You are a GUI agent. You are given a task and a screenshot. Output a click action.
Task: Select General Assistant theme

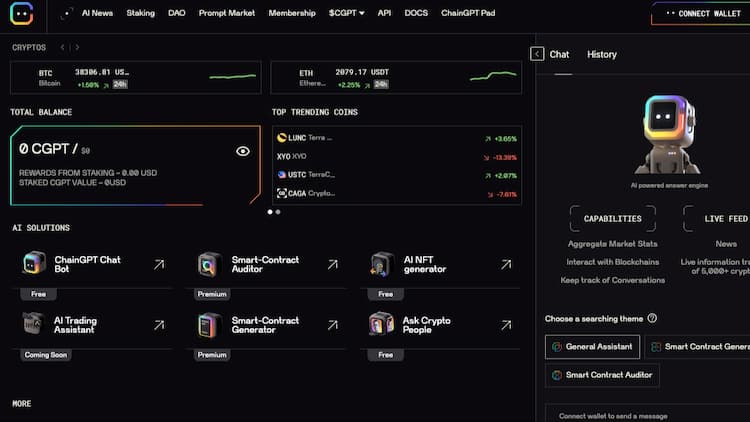593,347
